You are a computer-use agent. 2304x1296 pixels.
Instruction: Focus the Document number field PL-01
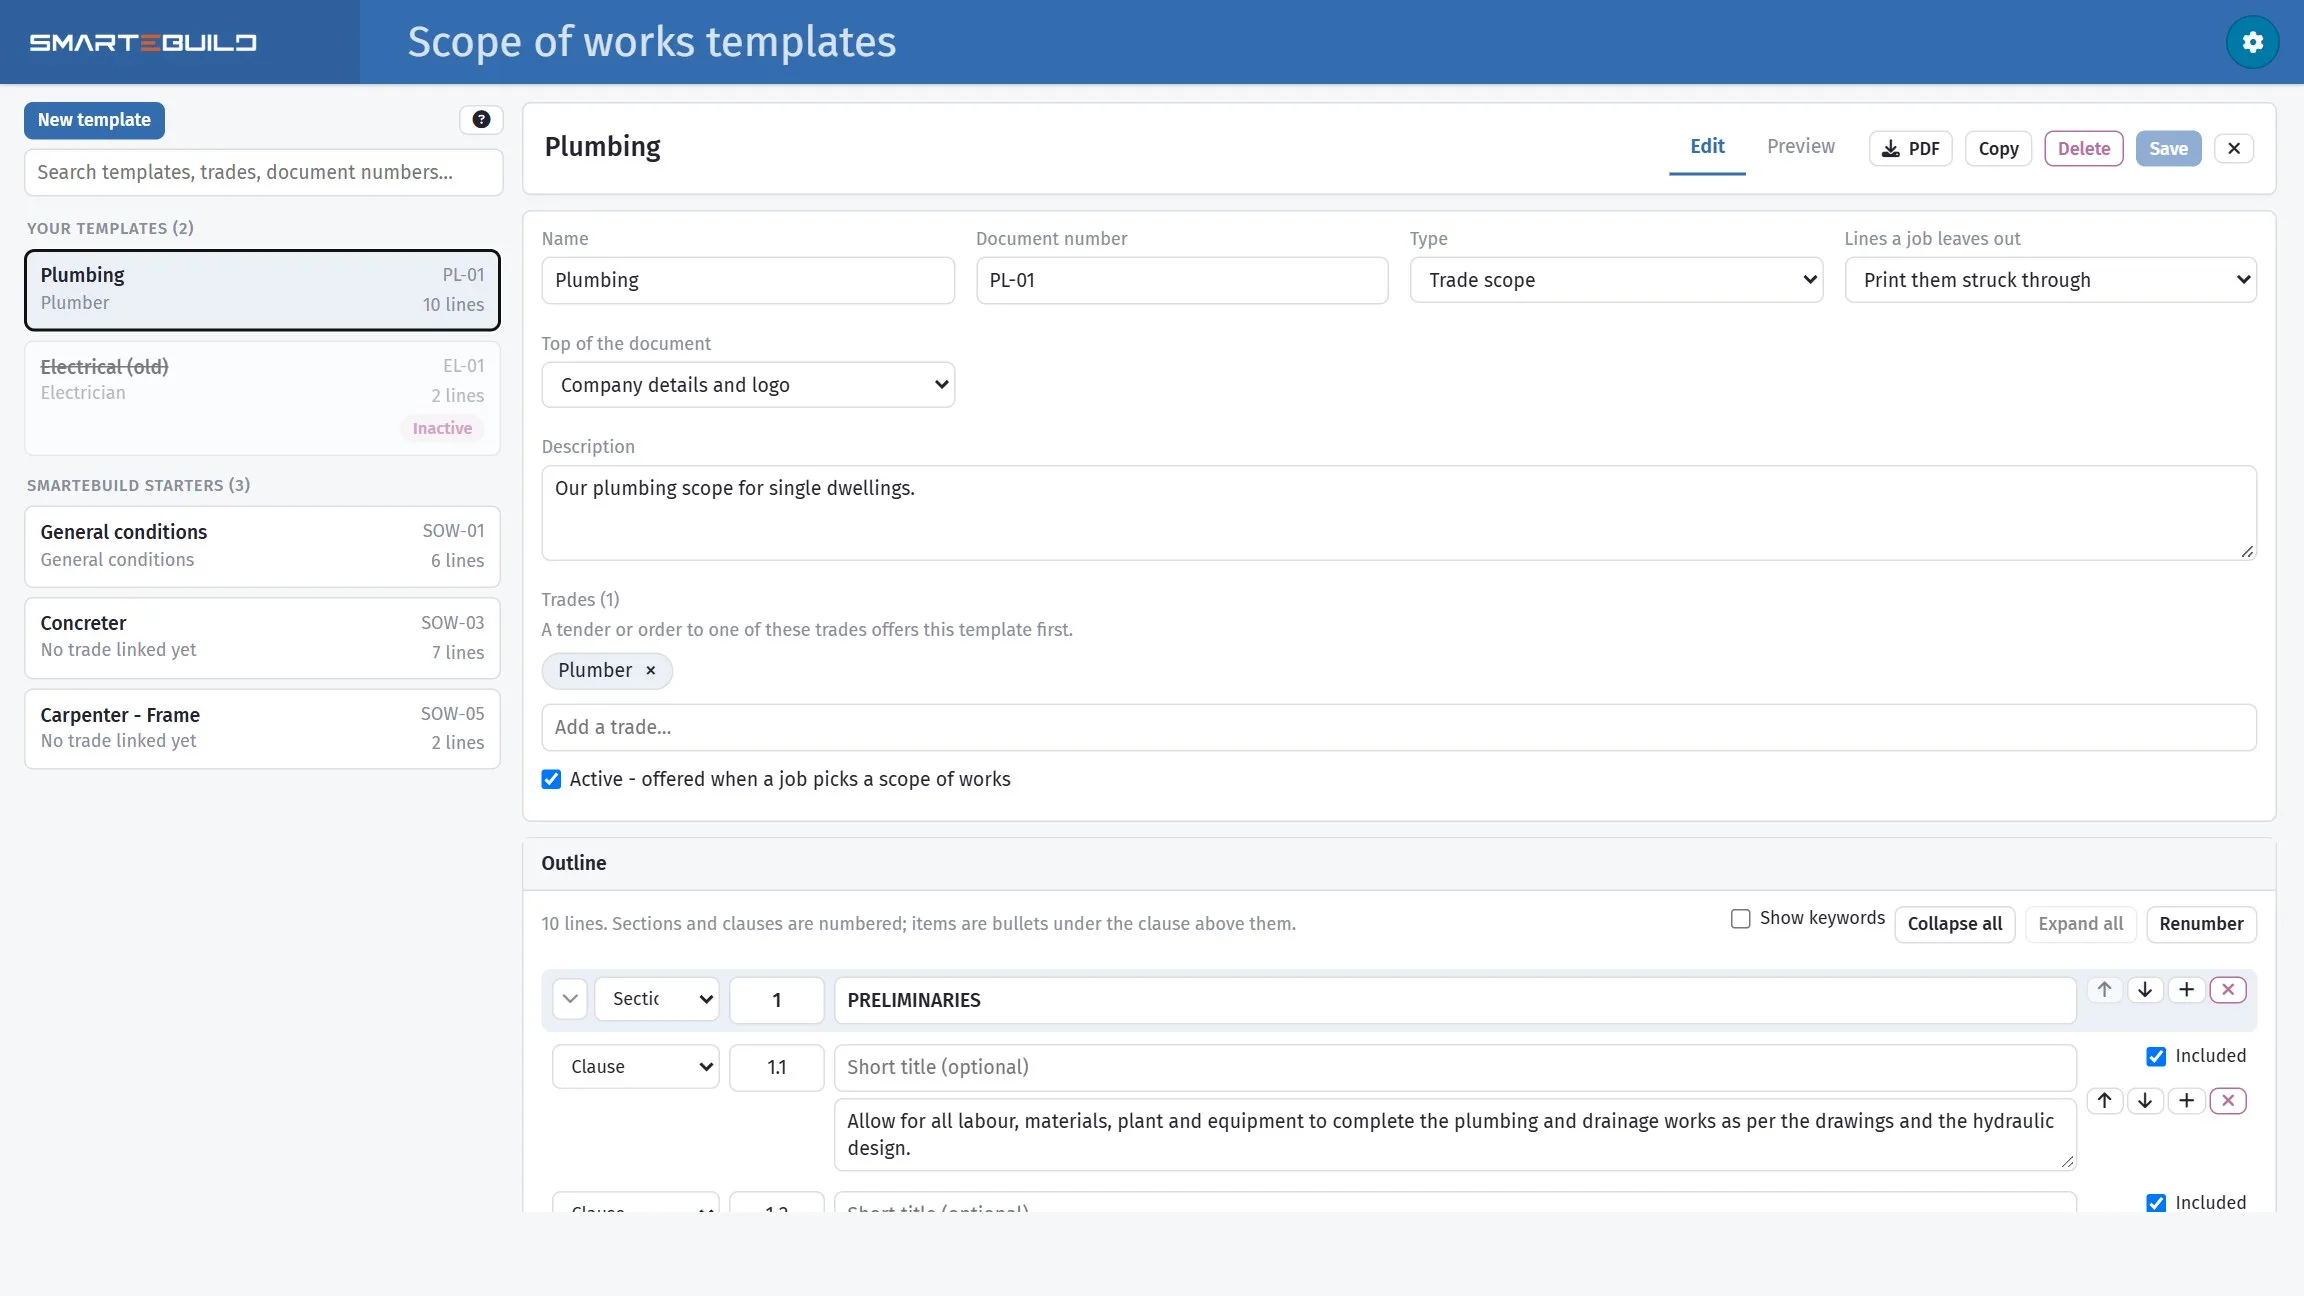[1181, 280]
